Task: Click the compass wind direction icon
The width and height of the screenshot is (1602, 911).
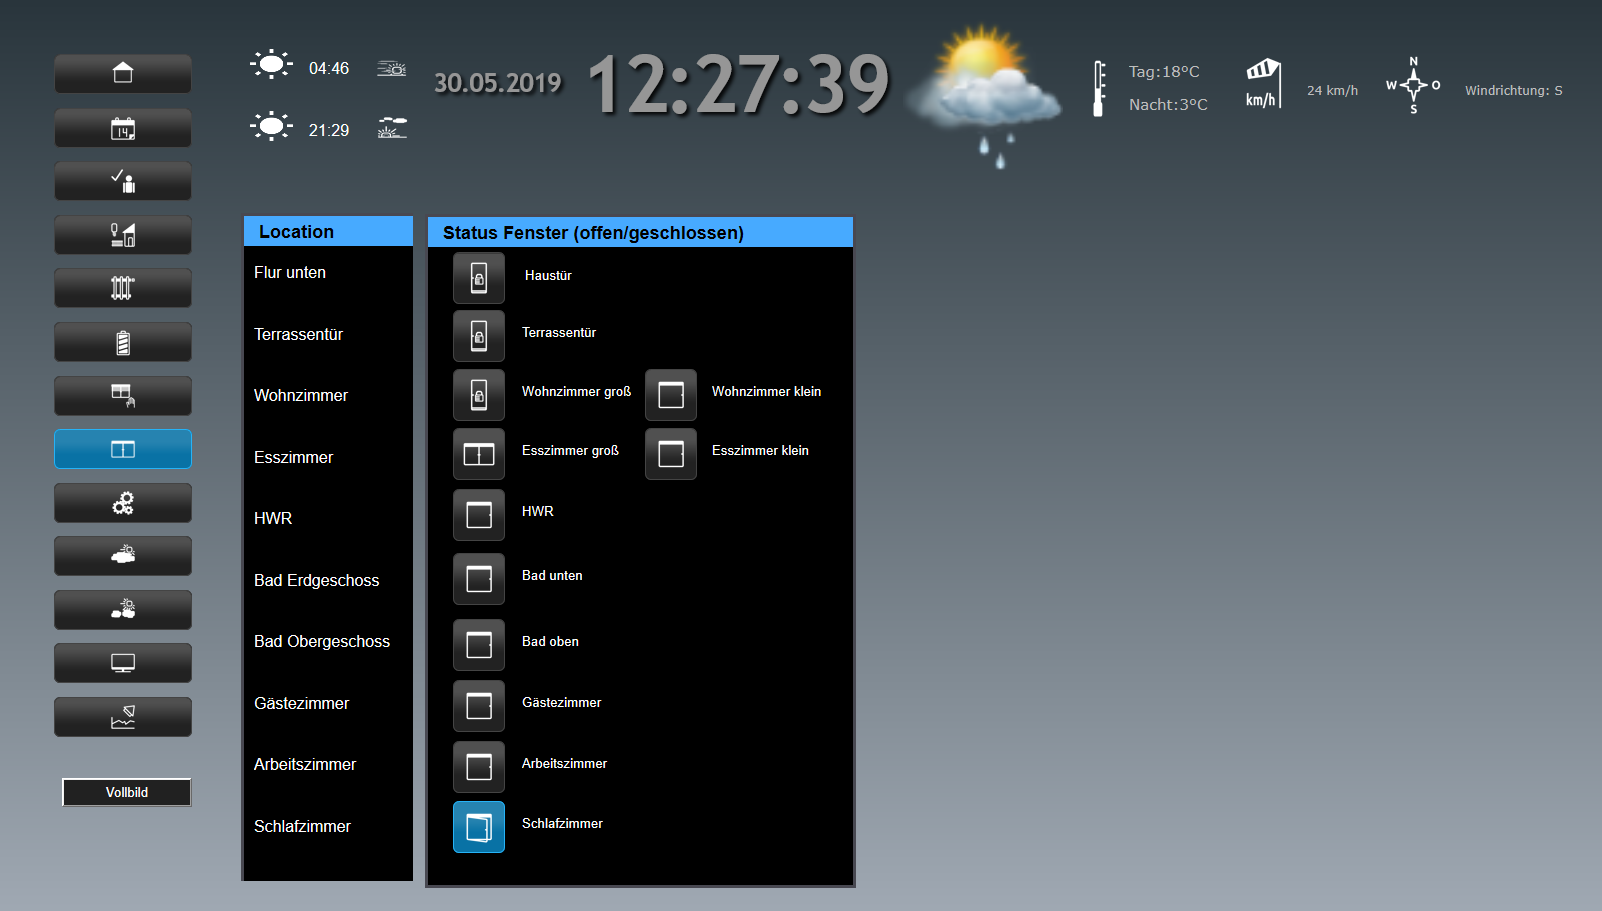Action: point(1413,86)
